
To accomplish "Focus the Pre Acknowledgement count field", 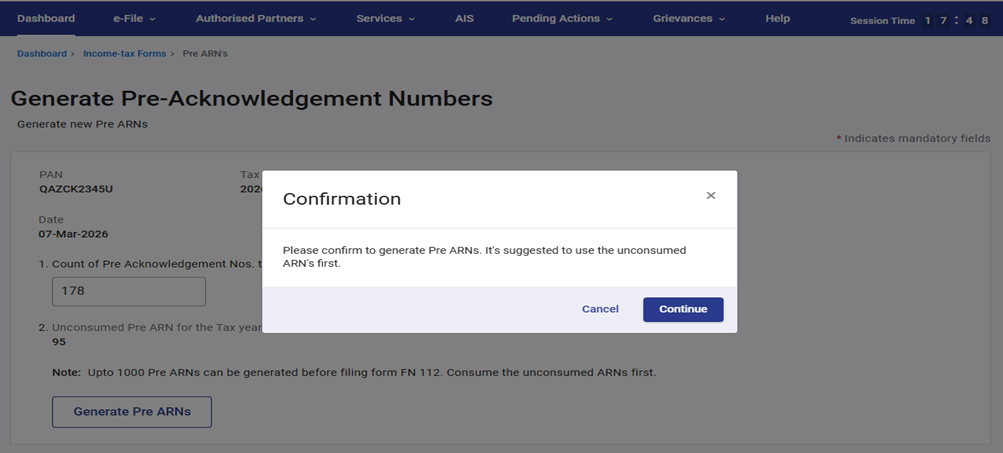I will [x=128, y=292].
